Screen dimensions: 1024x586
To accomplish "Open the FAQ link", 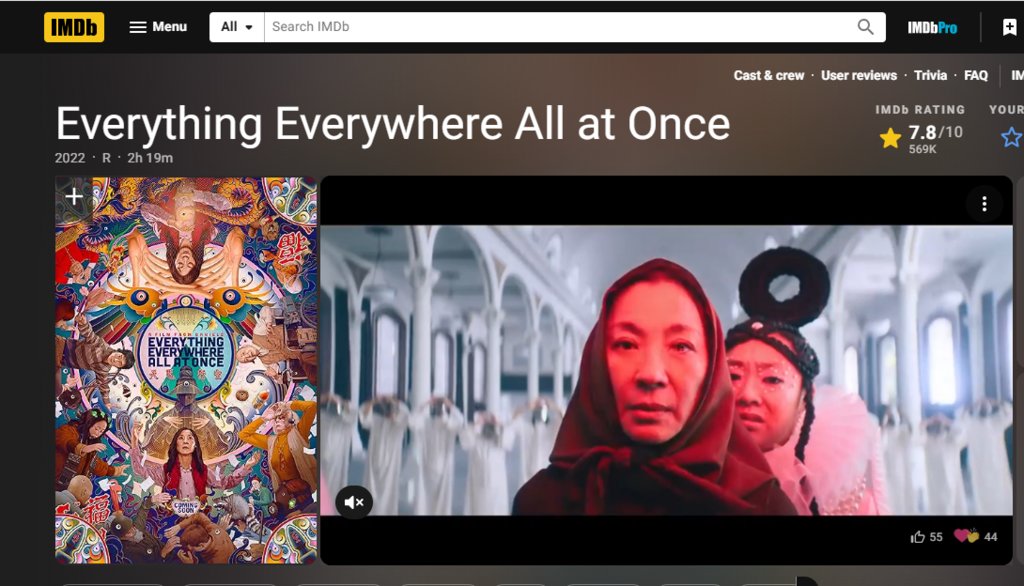I will [x=976, y=75].
